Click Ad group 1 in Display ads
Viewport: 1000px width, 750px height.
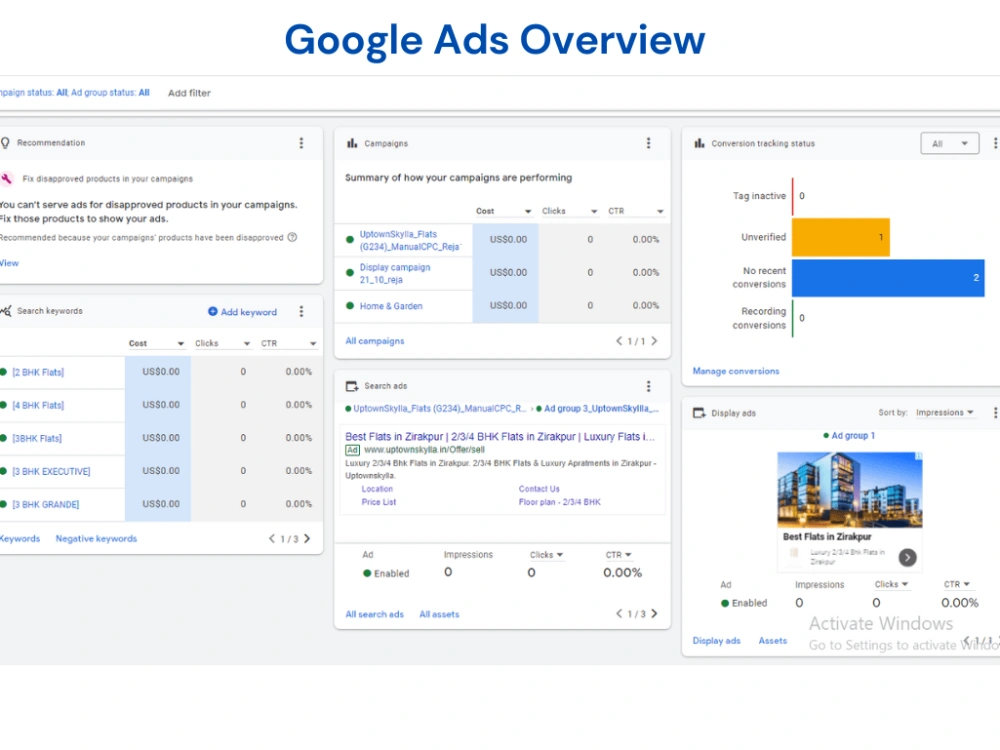pos(853,436)
